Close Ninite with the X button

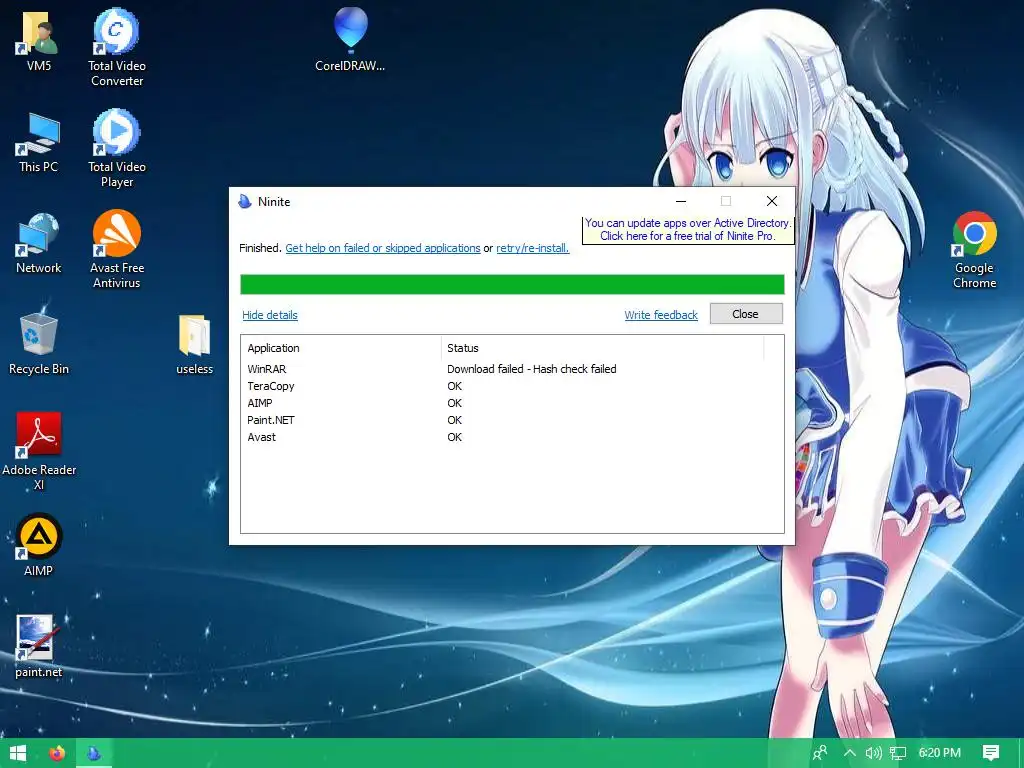click(x=772, y=201)
